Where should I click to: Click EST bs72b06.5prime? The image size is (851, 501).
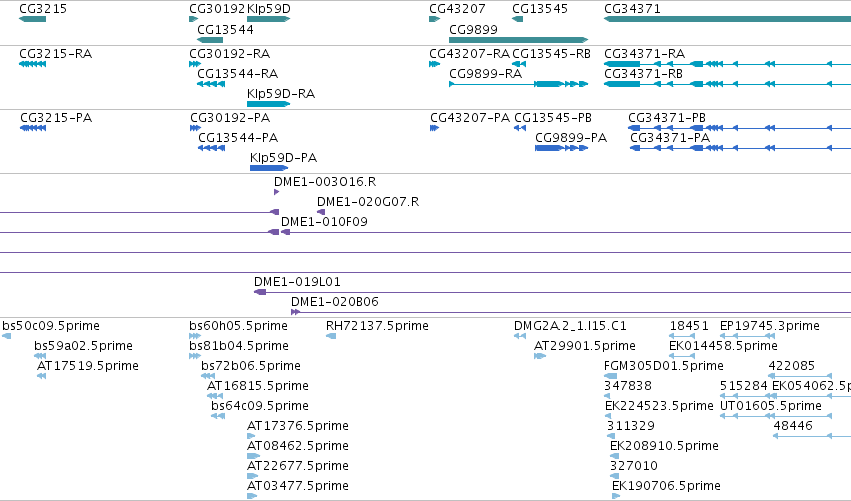(251, 366)
